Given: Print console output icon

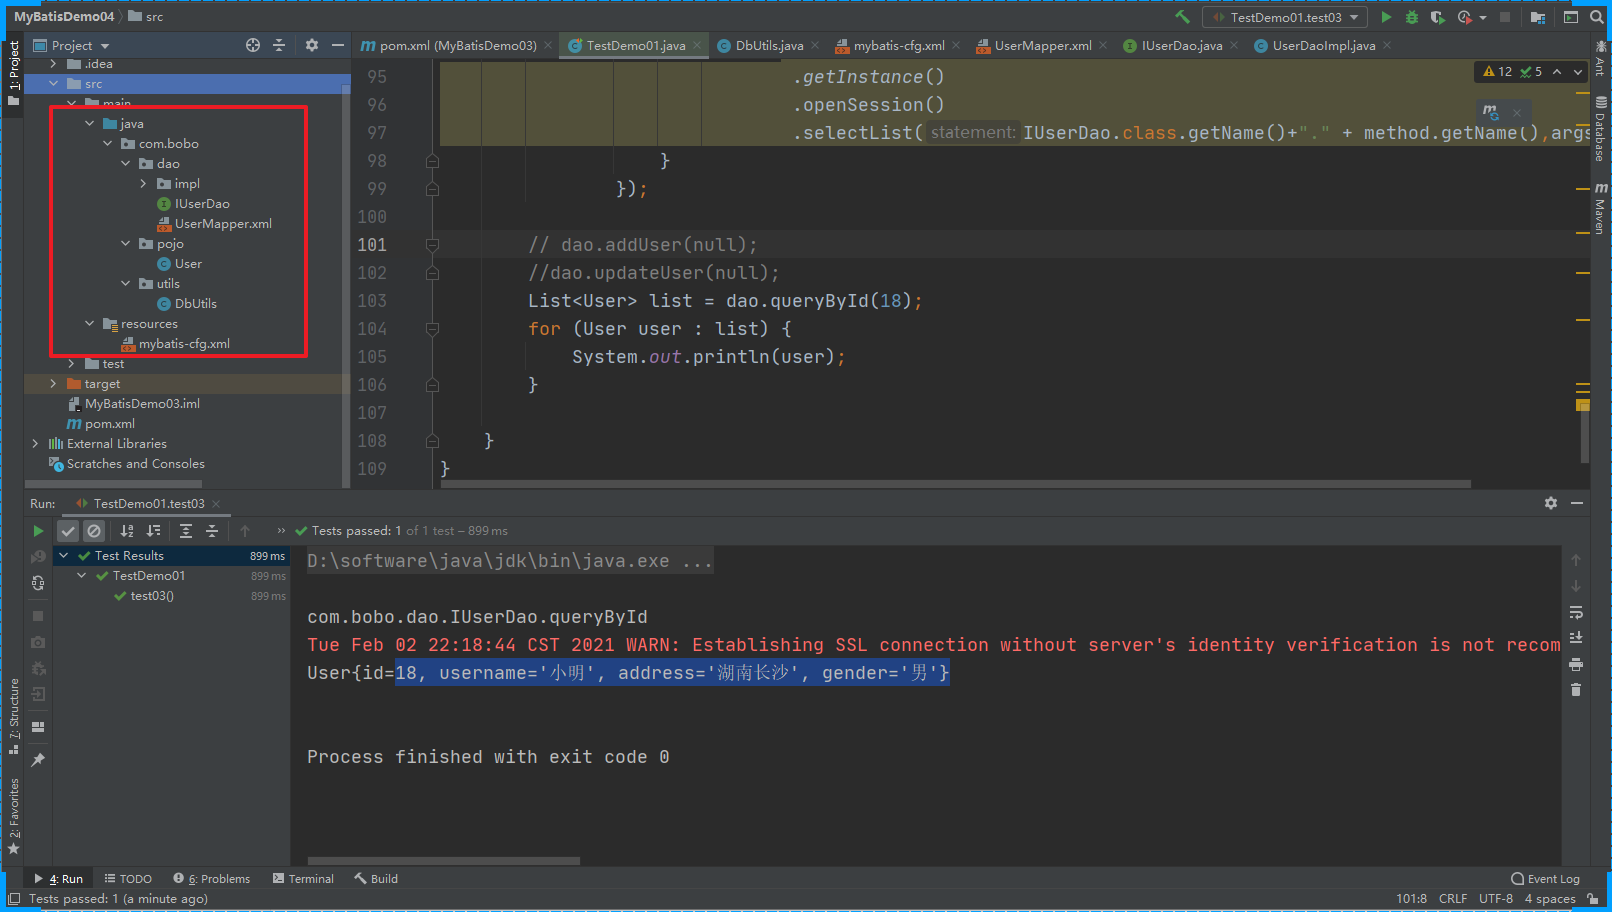Looking at the screenshot, I should [x=1576, y=664].
